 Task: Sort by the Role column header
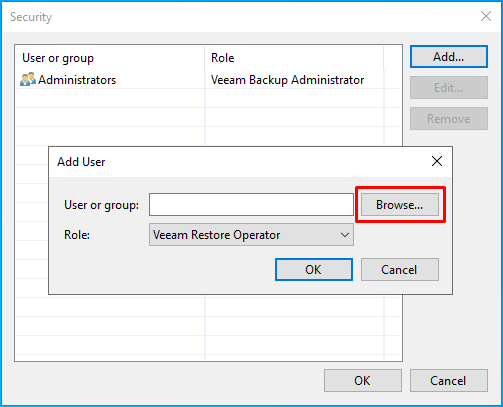pyautogui.click(x=294, y=58)
